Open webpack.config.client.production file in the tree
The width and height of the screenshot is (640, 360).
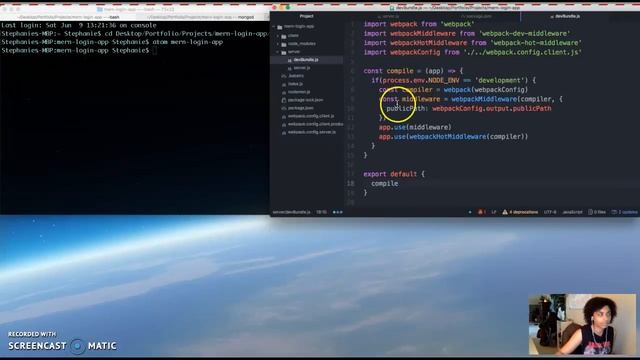click(x=315, y=124)
